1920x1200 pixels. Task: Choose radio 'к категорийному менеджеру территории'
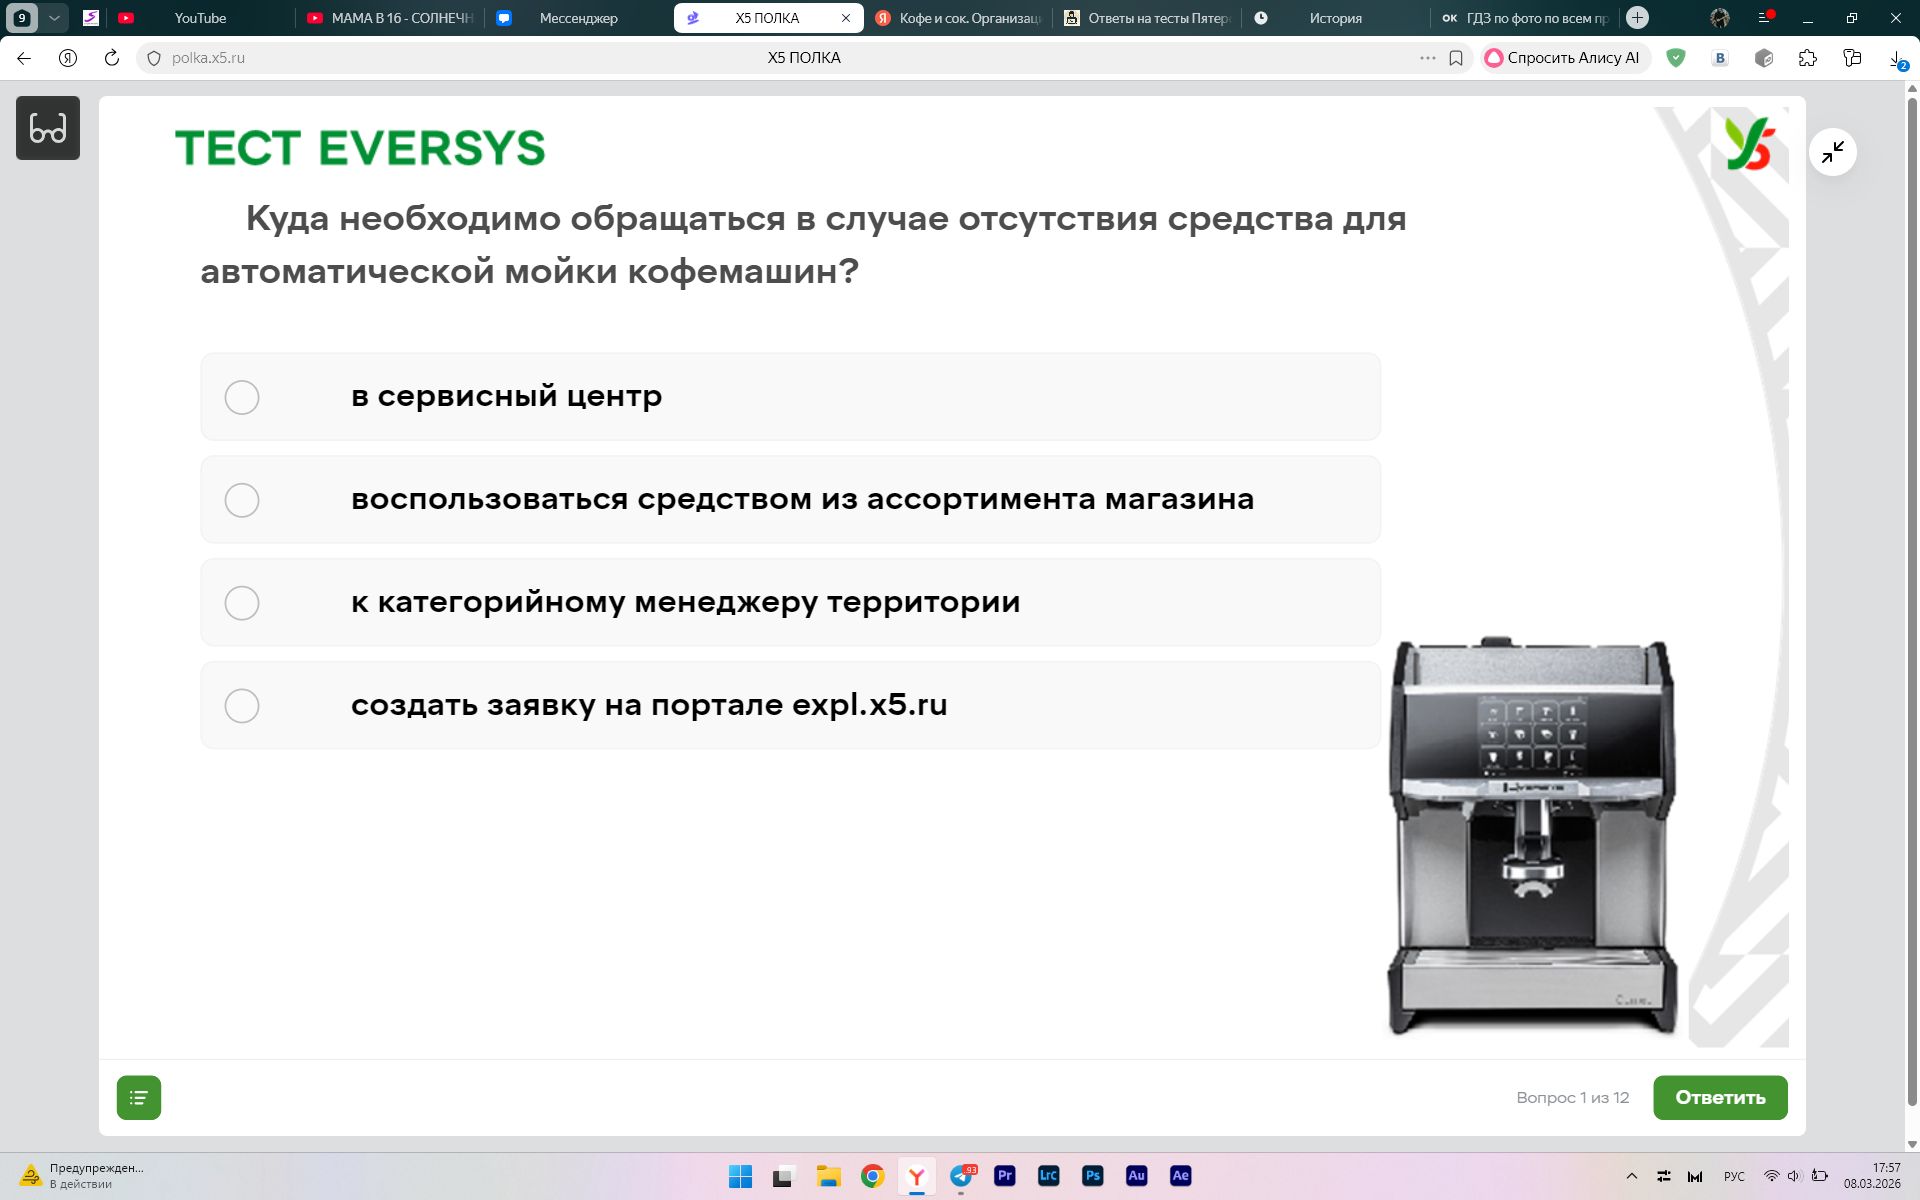pos(242,603)
